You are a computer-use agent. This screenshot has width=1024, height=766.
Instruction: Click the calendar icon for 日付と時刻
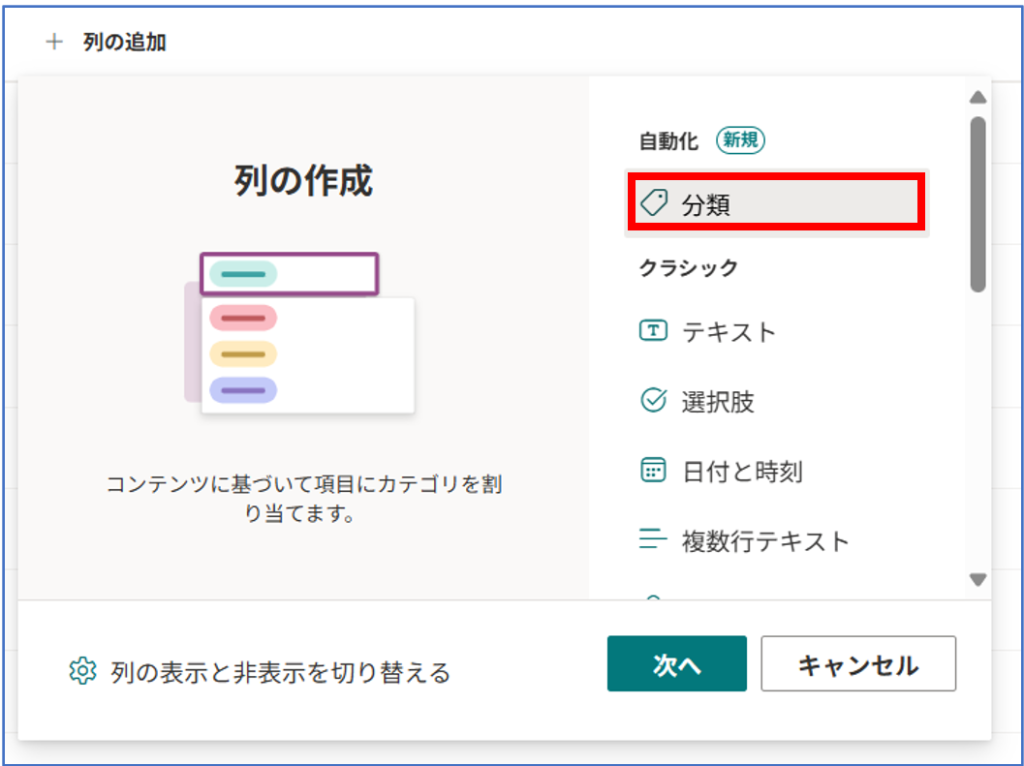coord(653,471)
